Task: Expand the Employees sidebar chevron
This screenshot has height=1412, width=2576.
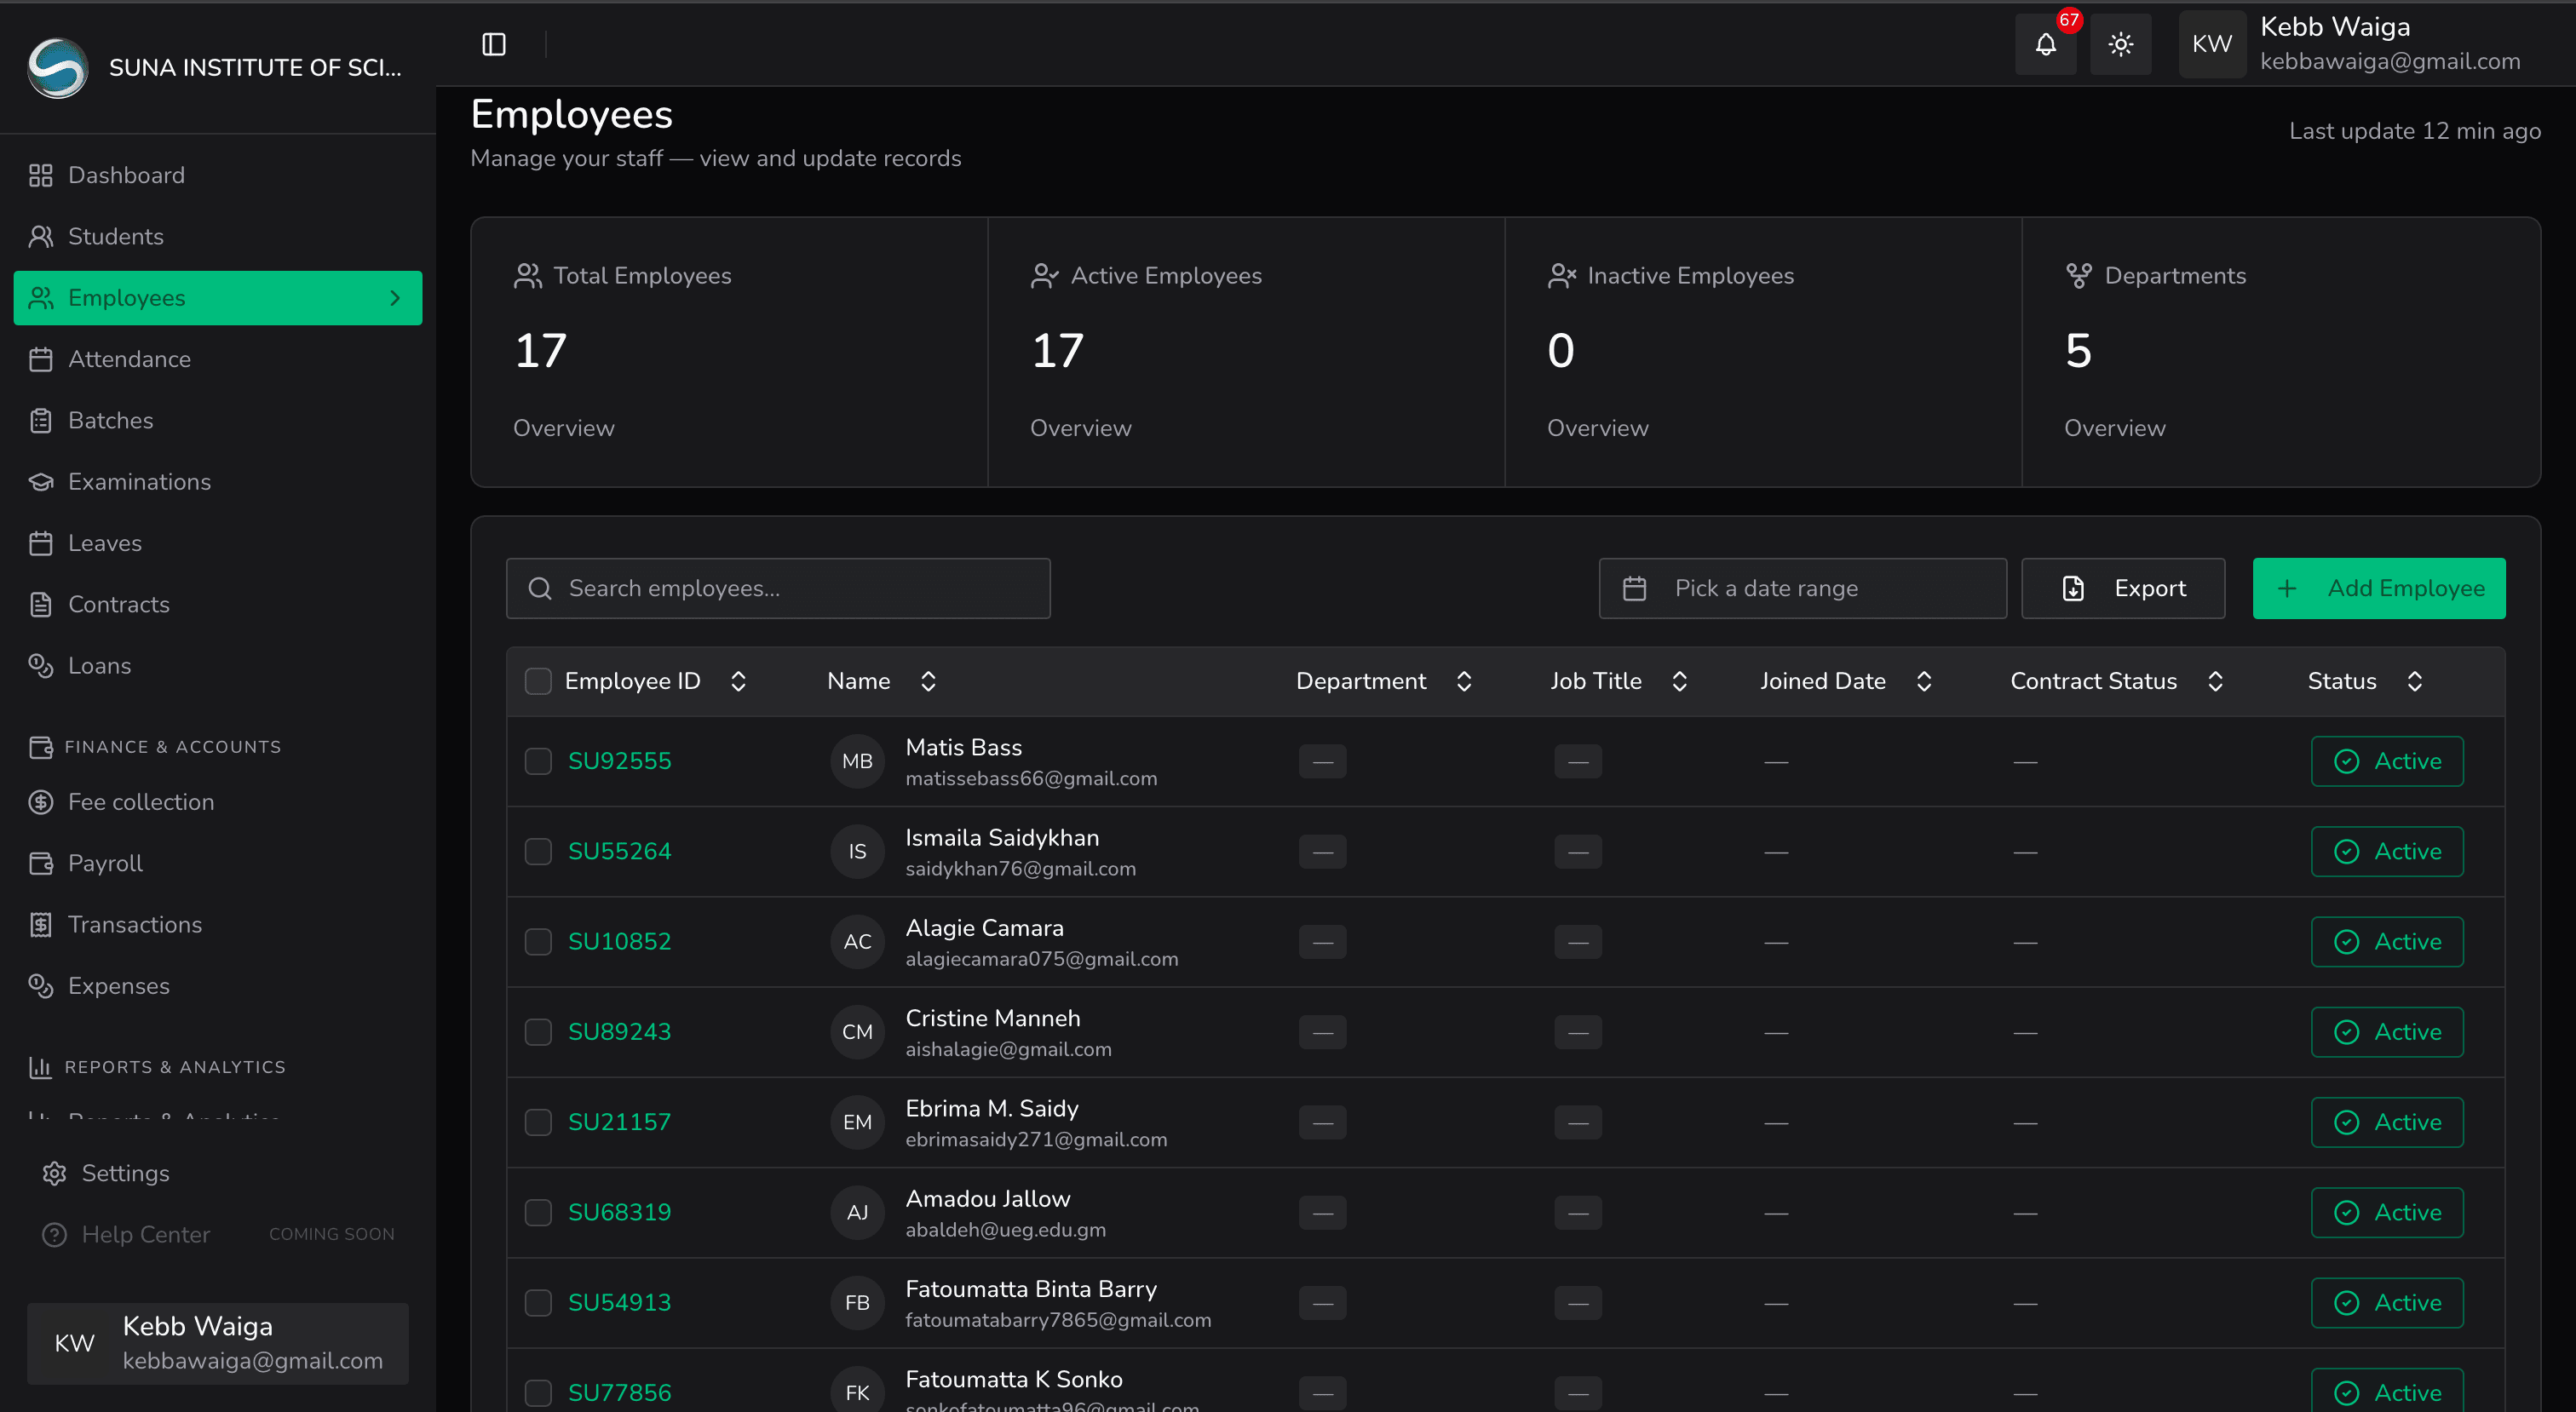Action: [395, 298]
